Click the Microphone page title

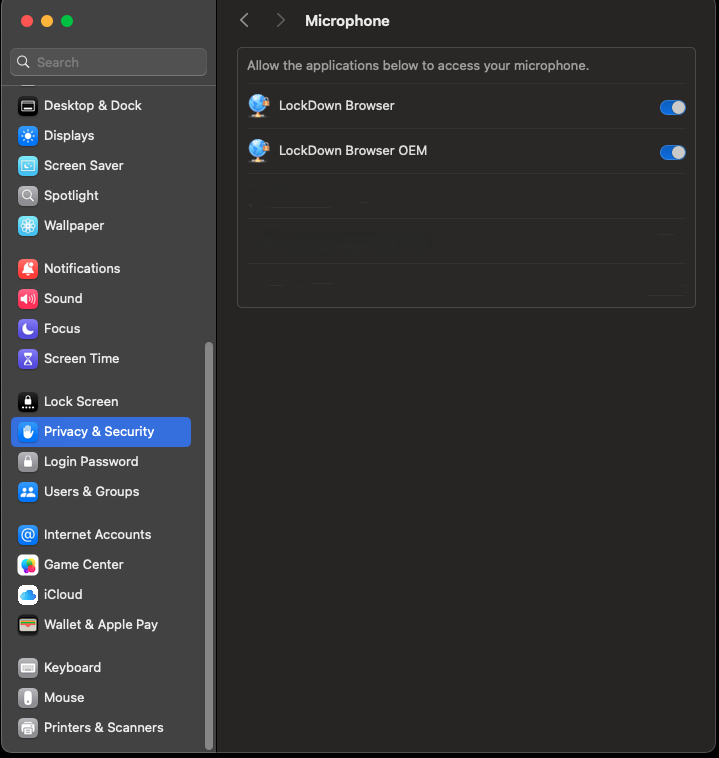[x=347, y=21]
